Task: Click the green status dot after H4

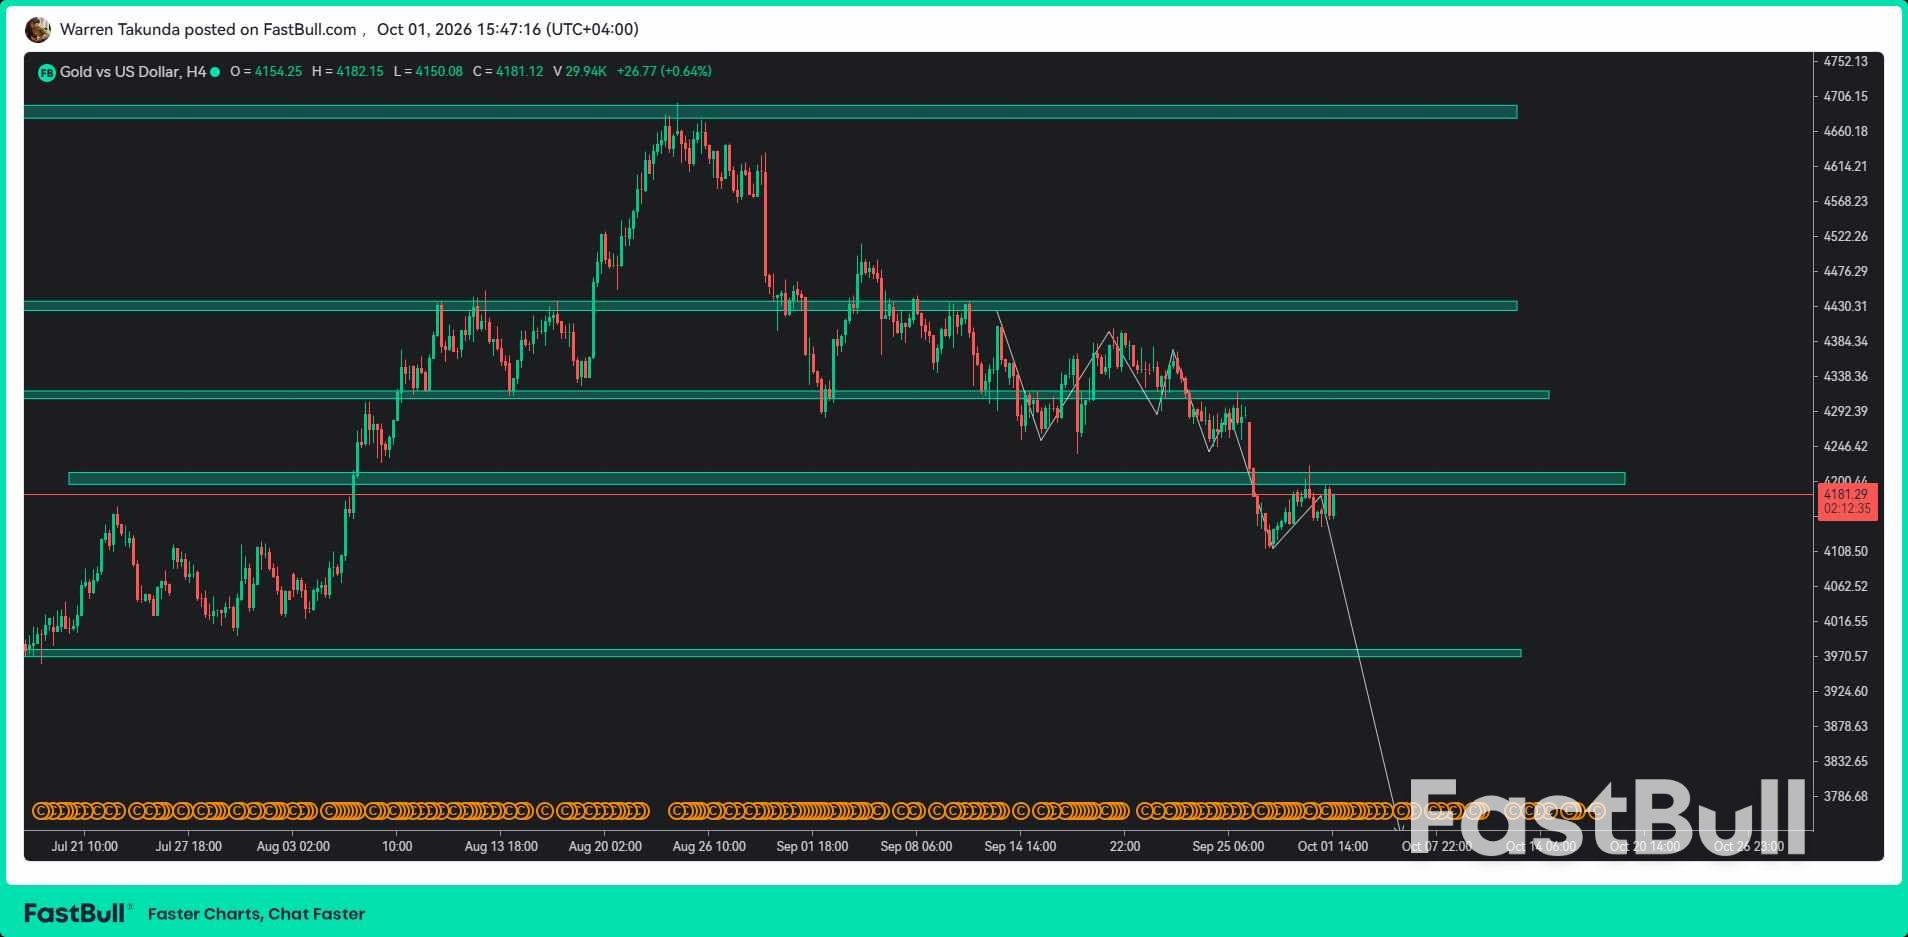Action: [x=215, y=72]
